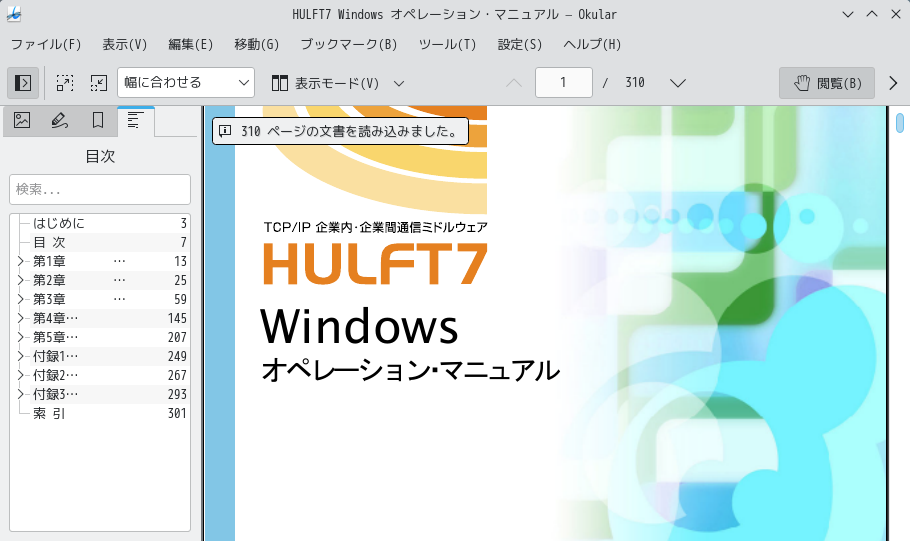Select 第1章 chapter label
910x541 pixels.
(49, 261)
